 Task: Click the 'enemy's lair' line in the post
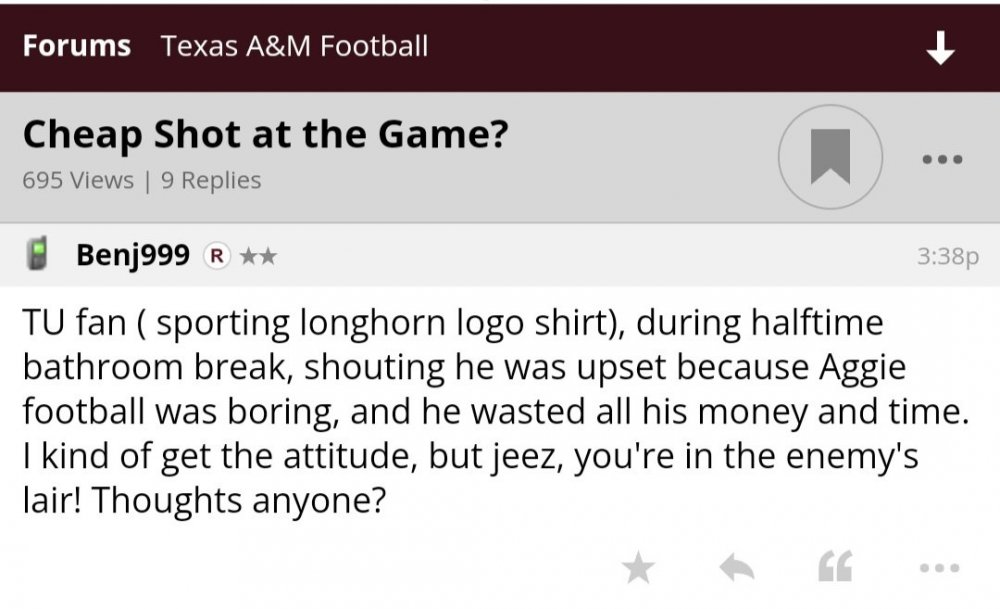(470, 457)
